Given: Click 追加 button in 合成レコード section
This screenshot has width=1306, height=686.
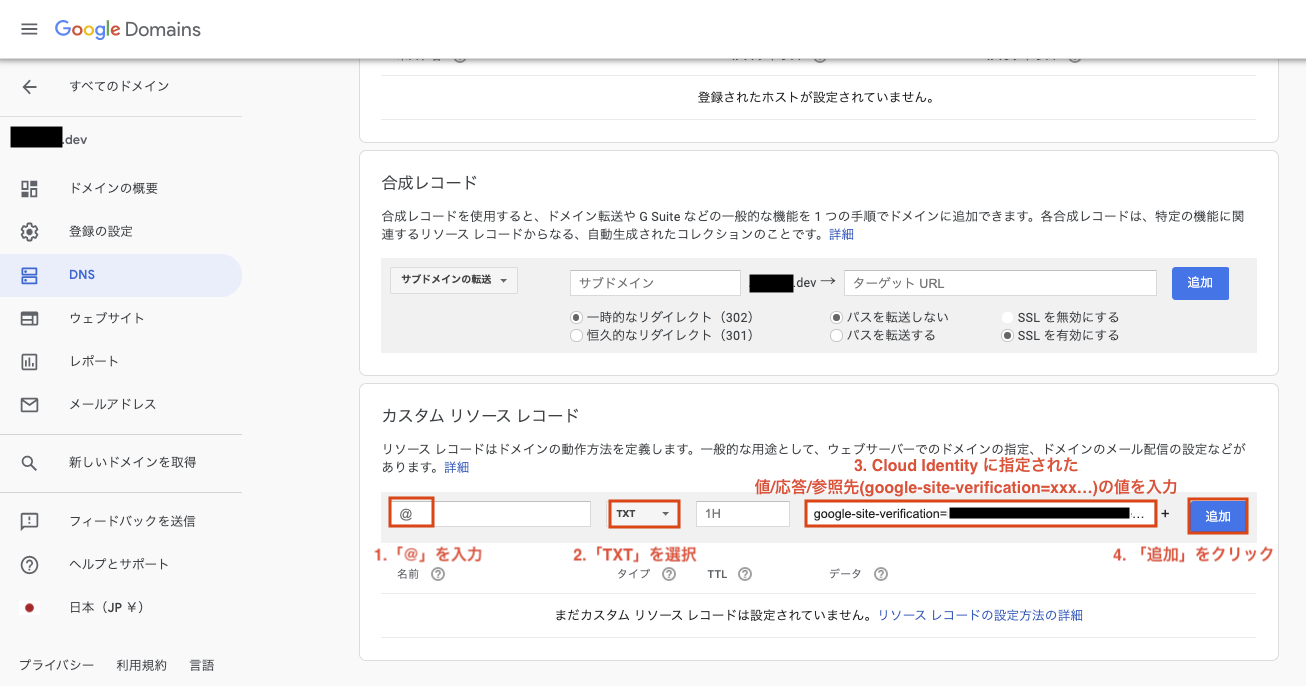Looking at the screenshot, I should click(1200, 283).
